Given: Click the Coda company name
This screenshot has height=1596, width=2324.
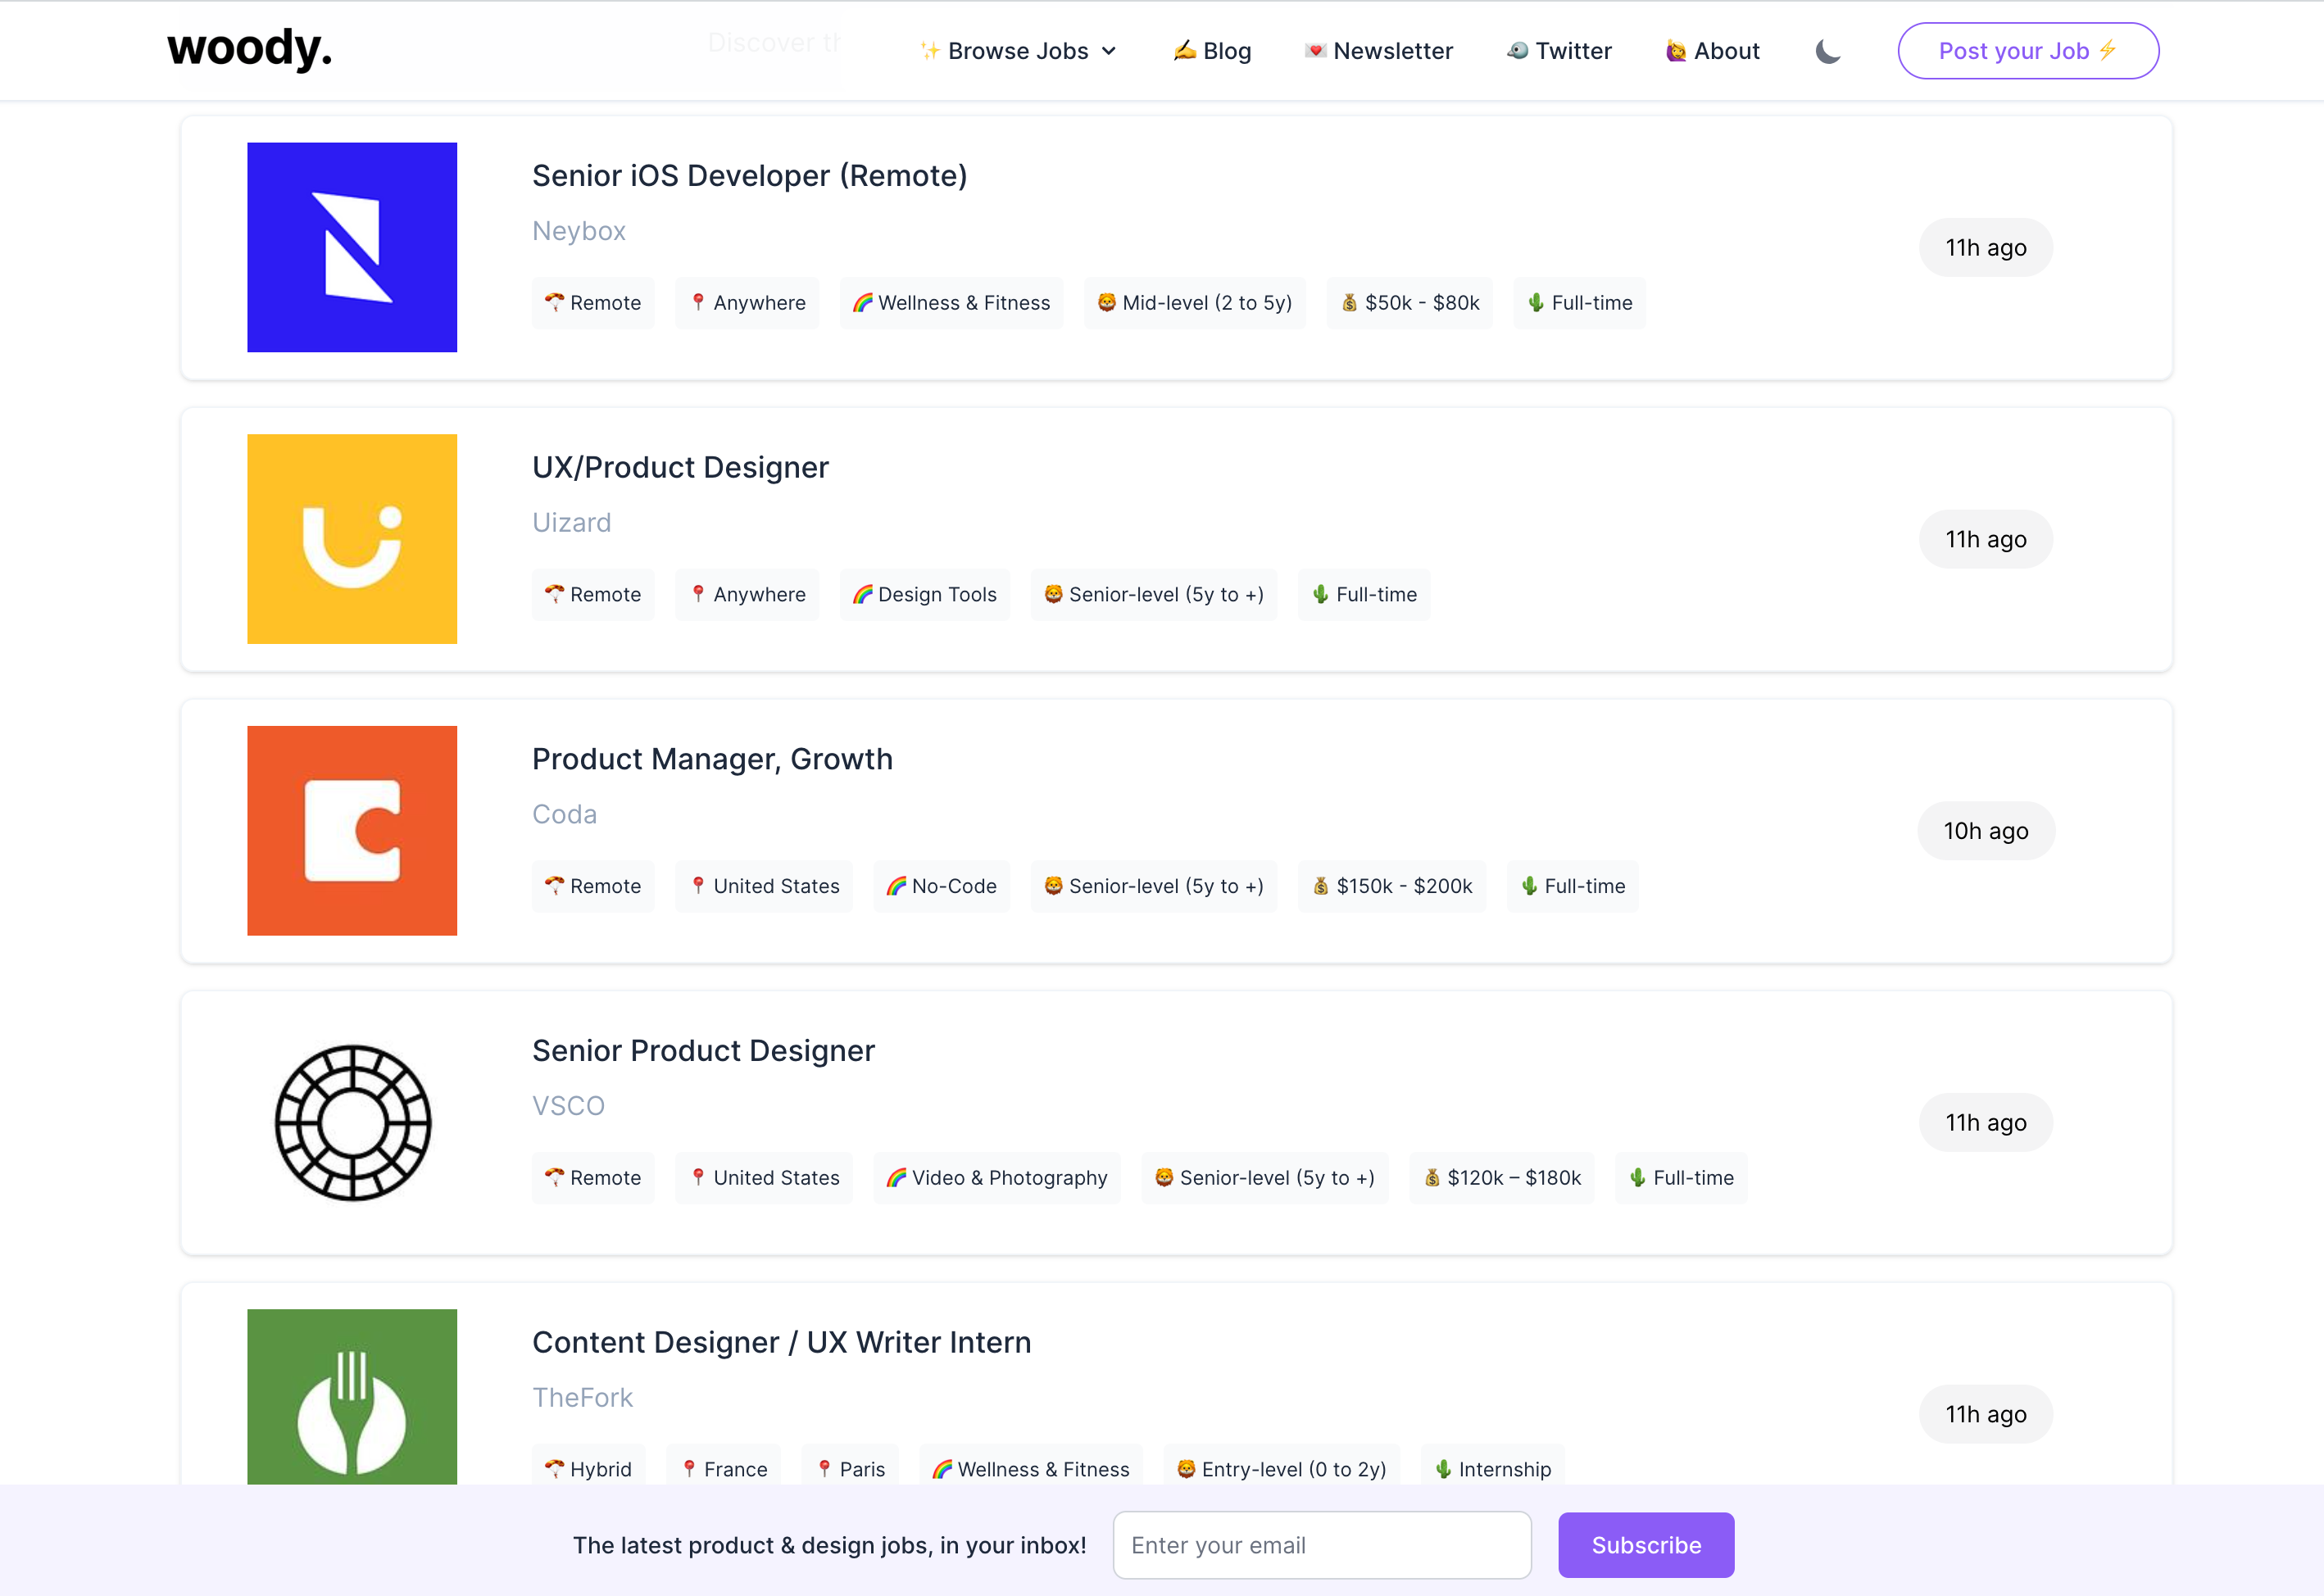Looking at the screenshot, I should pos(564,815).
